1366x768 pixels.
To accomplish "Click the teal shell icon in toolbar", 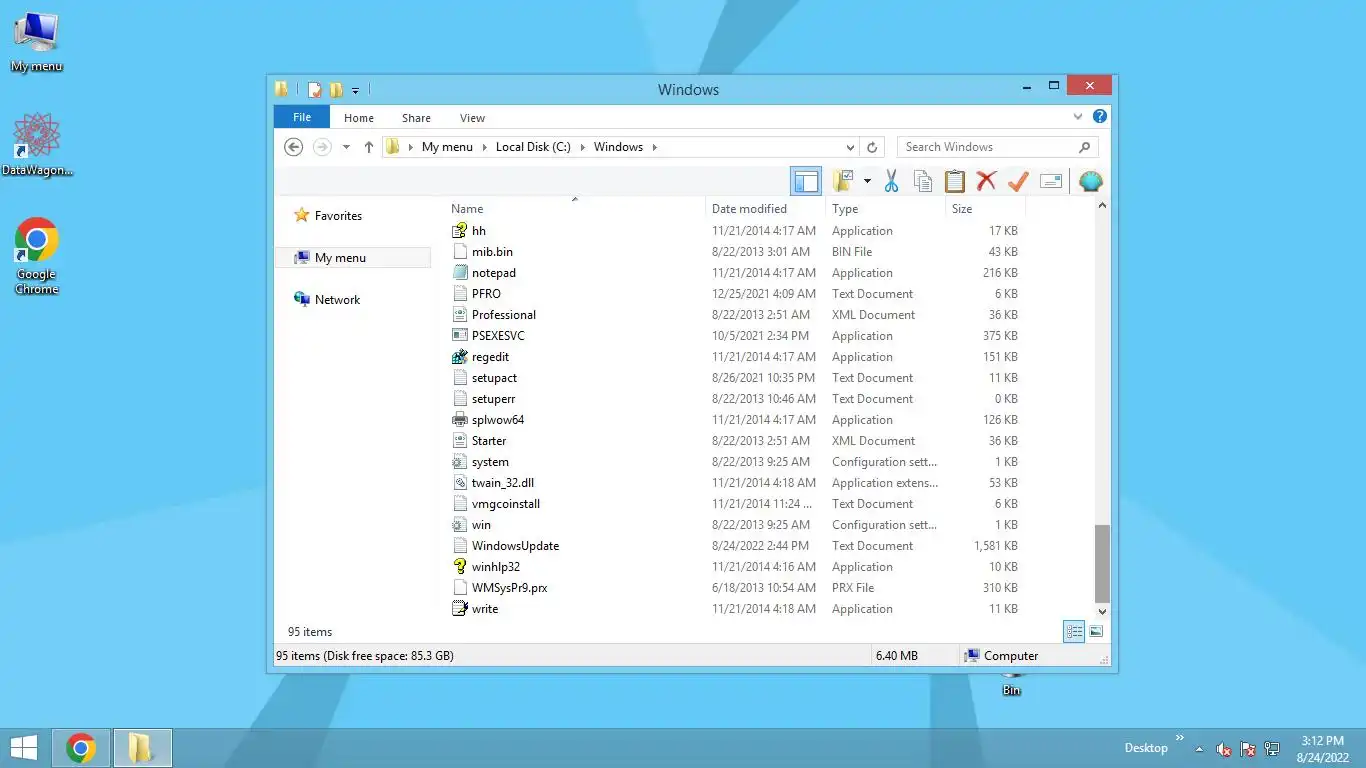I will click(1090, 181).
